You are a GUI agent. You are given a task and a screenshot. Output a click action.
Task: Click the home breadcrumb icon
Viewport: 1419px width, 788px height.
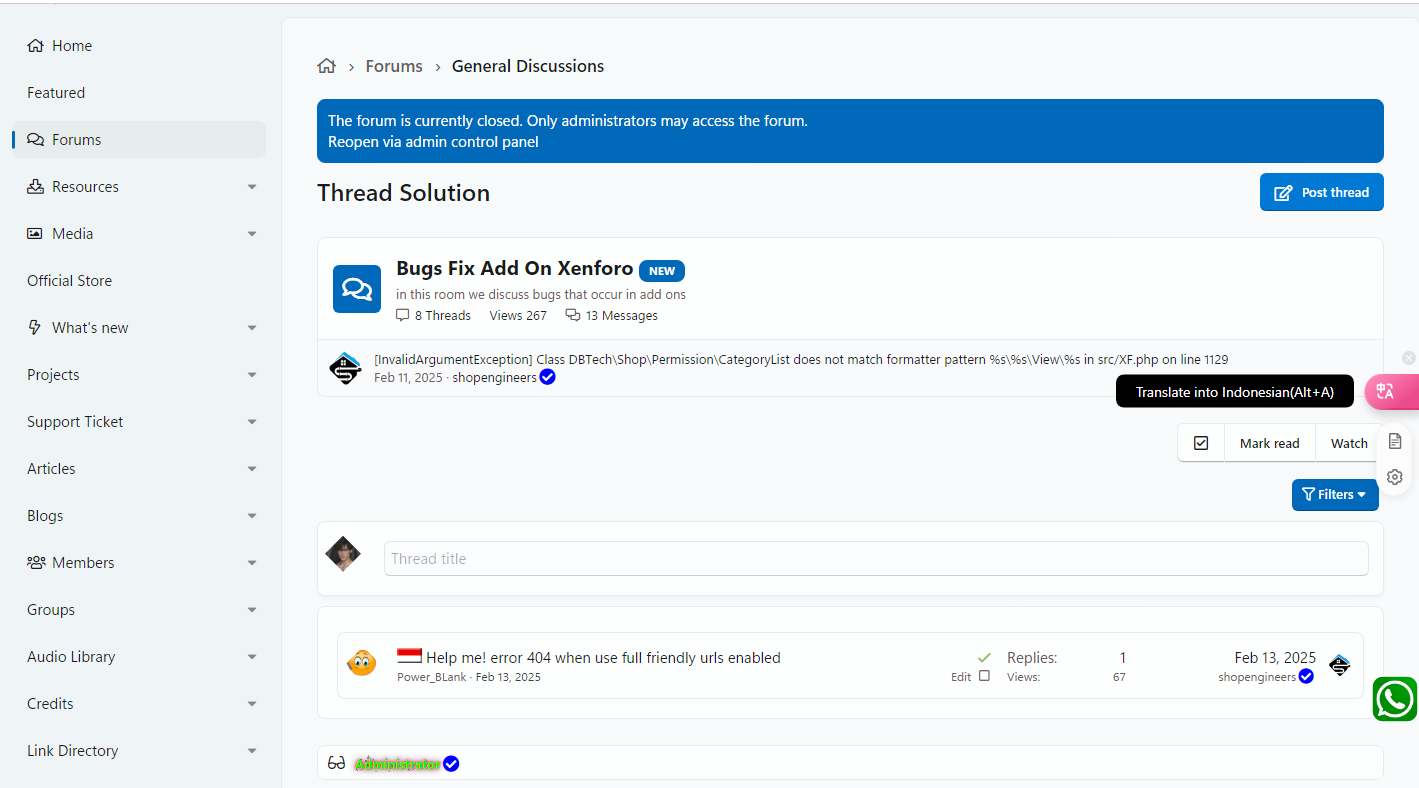coord(326,66)
